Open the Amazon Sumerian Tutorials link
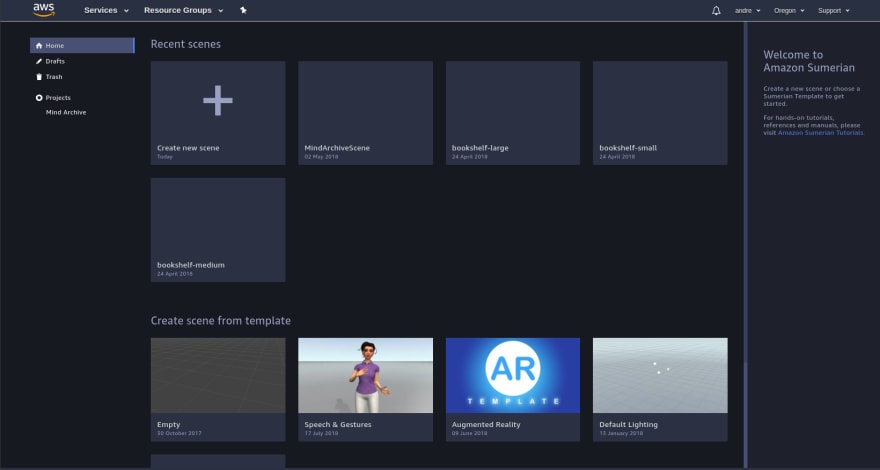Screen dimensions: 880x470 (x=820, y=133)
